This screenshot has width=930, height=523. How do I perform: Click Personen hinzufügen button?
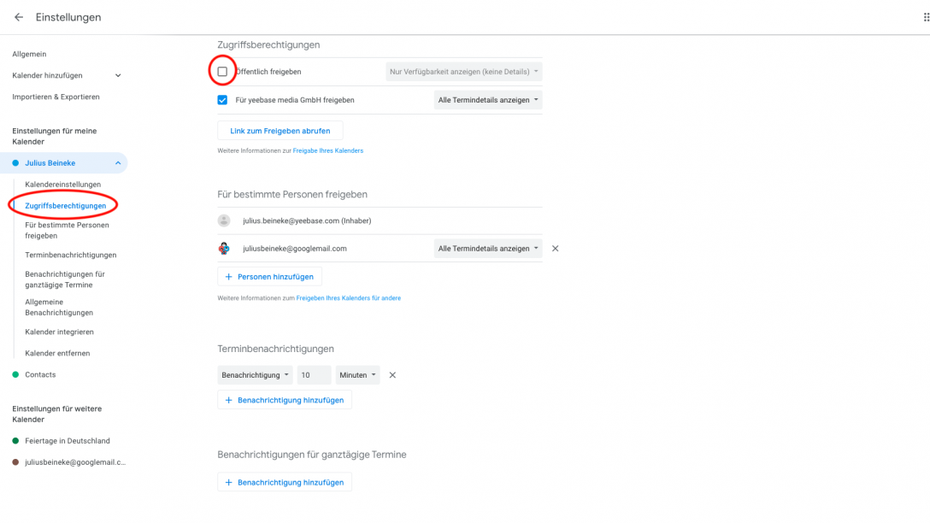[270, 277]
